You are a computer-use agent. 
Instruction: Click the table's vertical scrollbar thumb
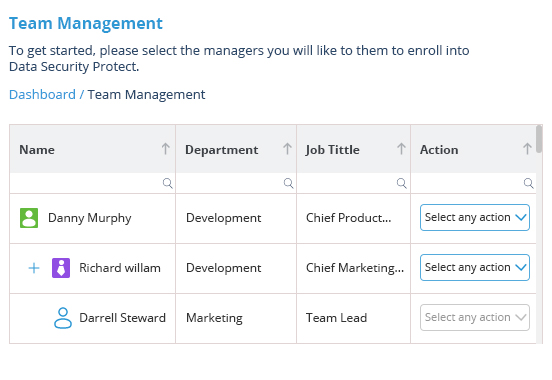[539, 139]
